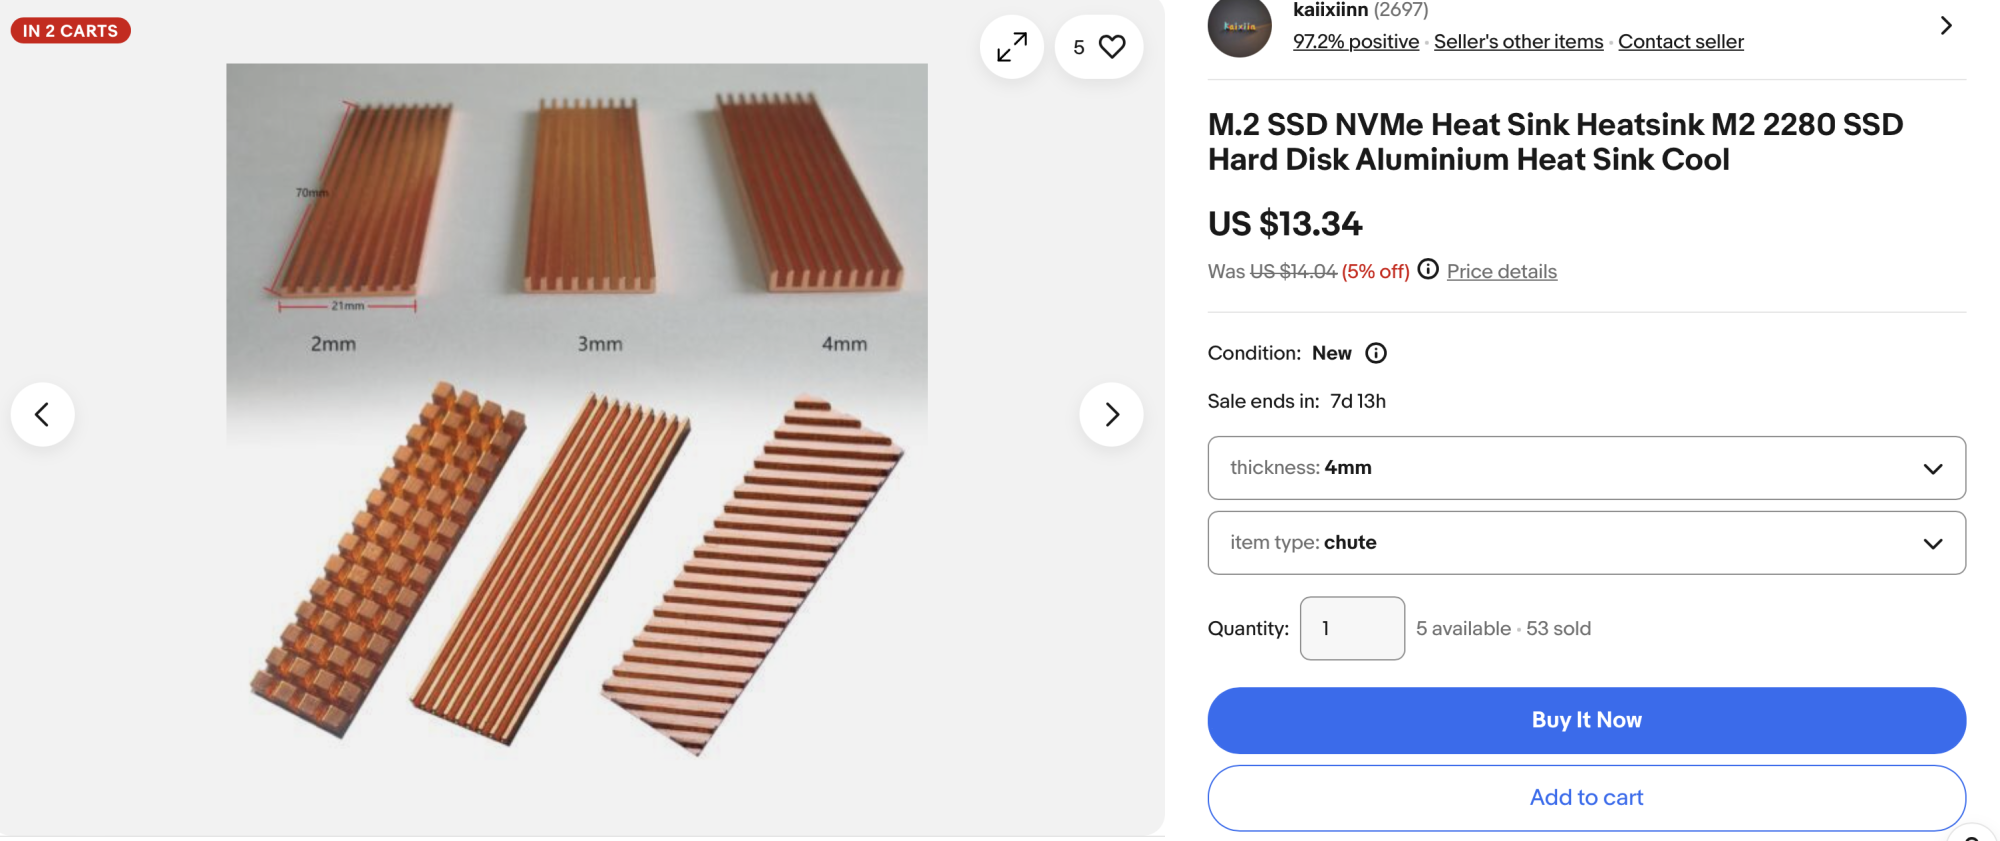The image size is (2000, 841).
Task: Click the seller name kaiixiinn
Action: pos(1330,10)
